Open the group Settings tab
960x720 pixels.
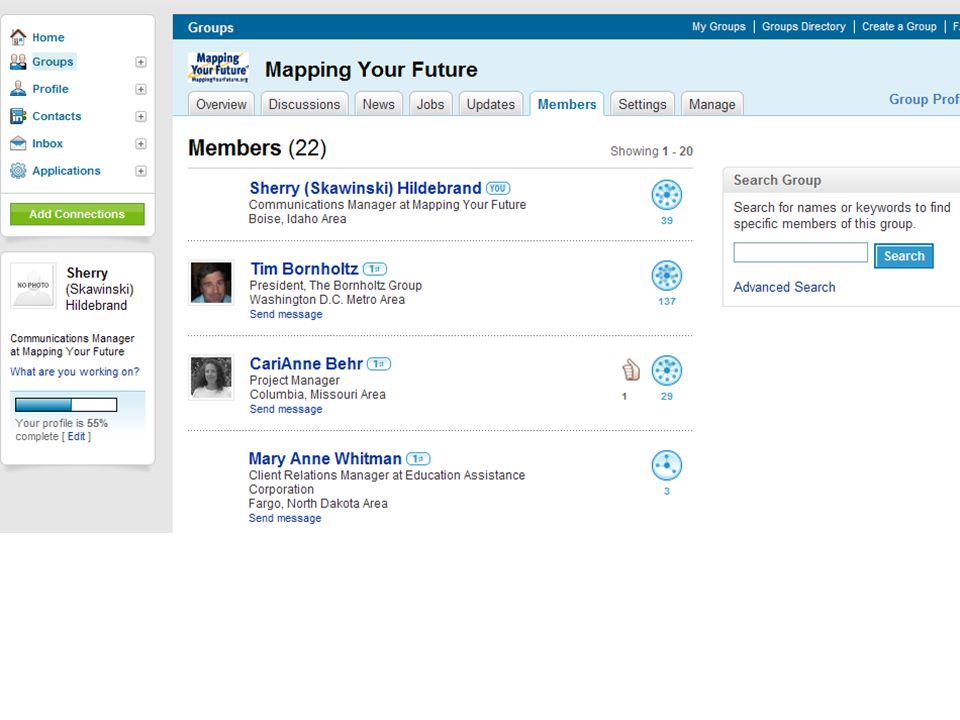pos(642,104)
